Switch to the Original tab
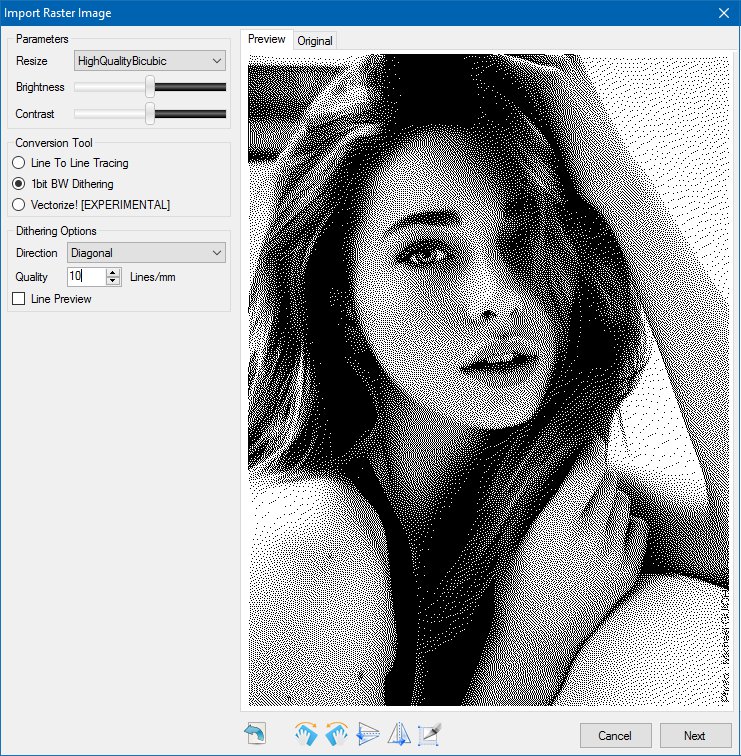 click(315, 41)
